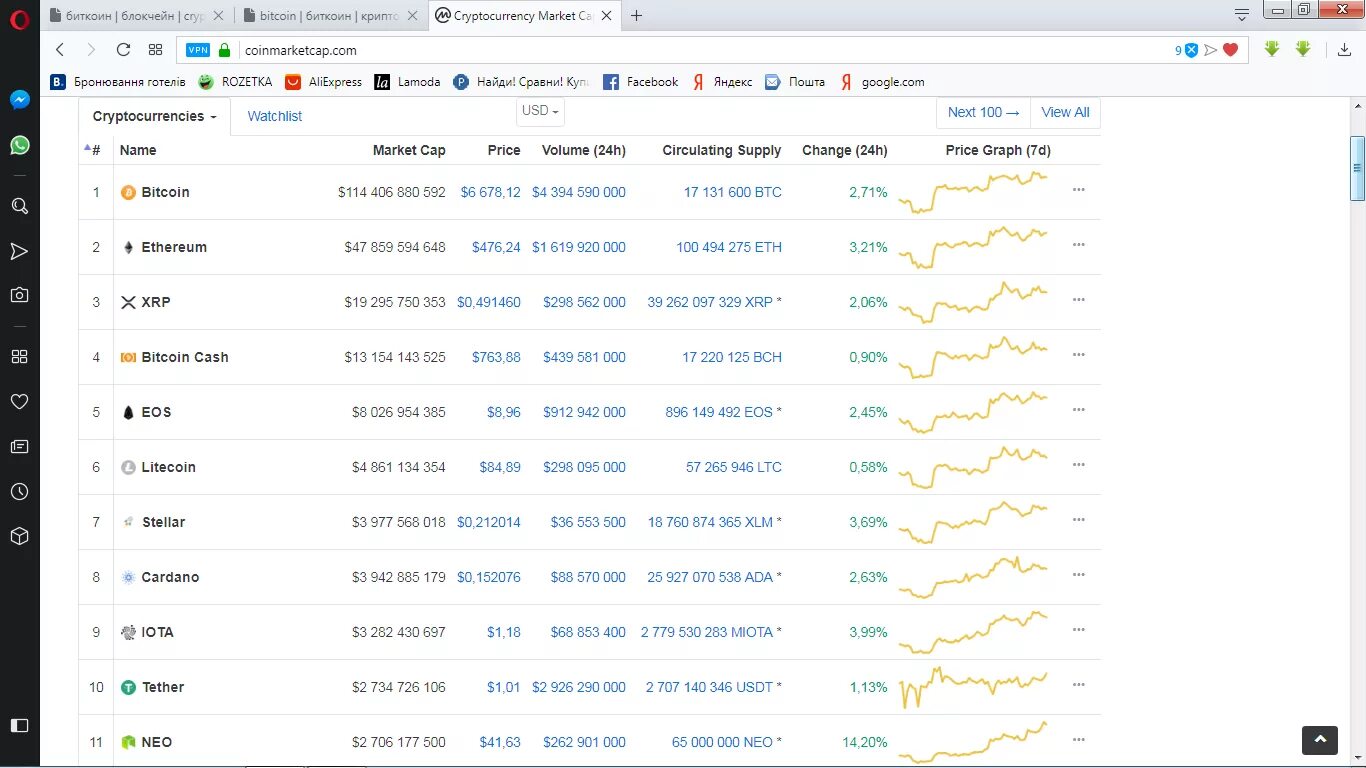This screenshot has height=768, width=1366.
Task: Click the Tether logo icon
Action: click(x=128, y=687)
